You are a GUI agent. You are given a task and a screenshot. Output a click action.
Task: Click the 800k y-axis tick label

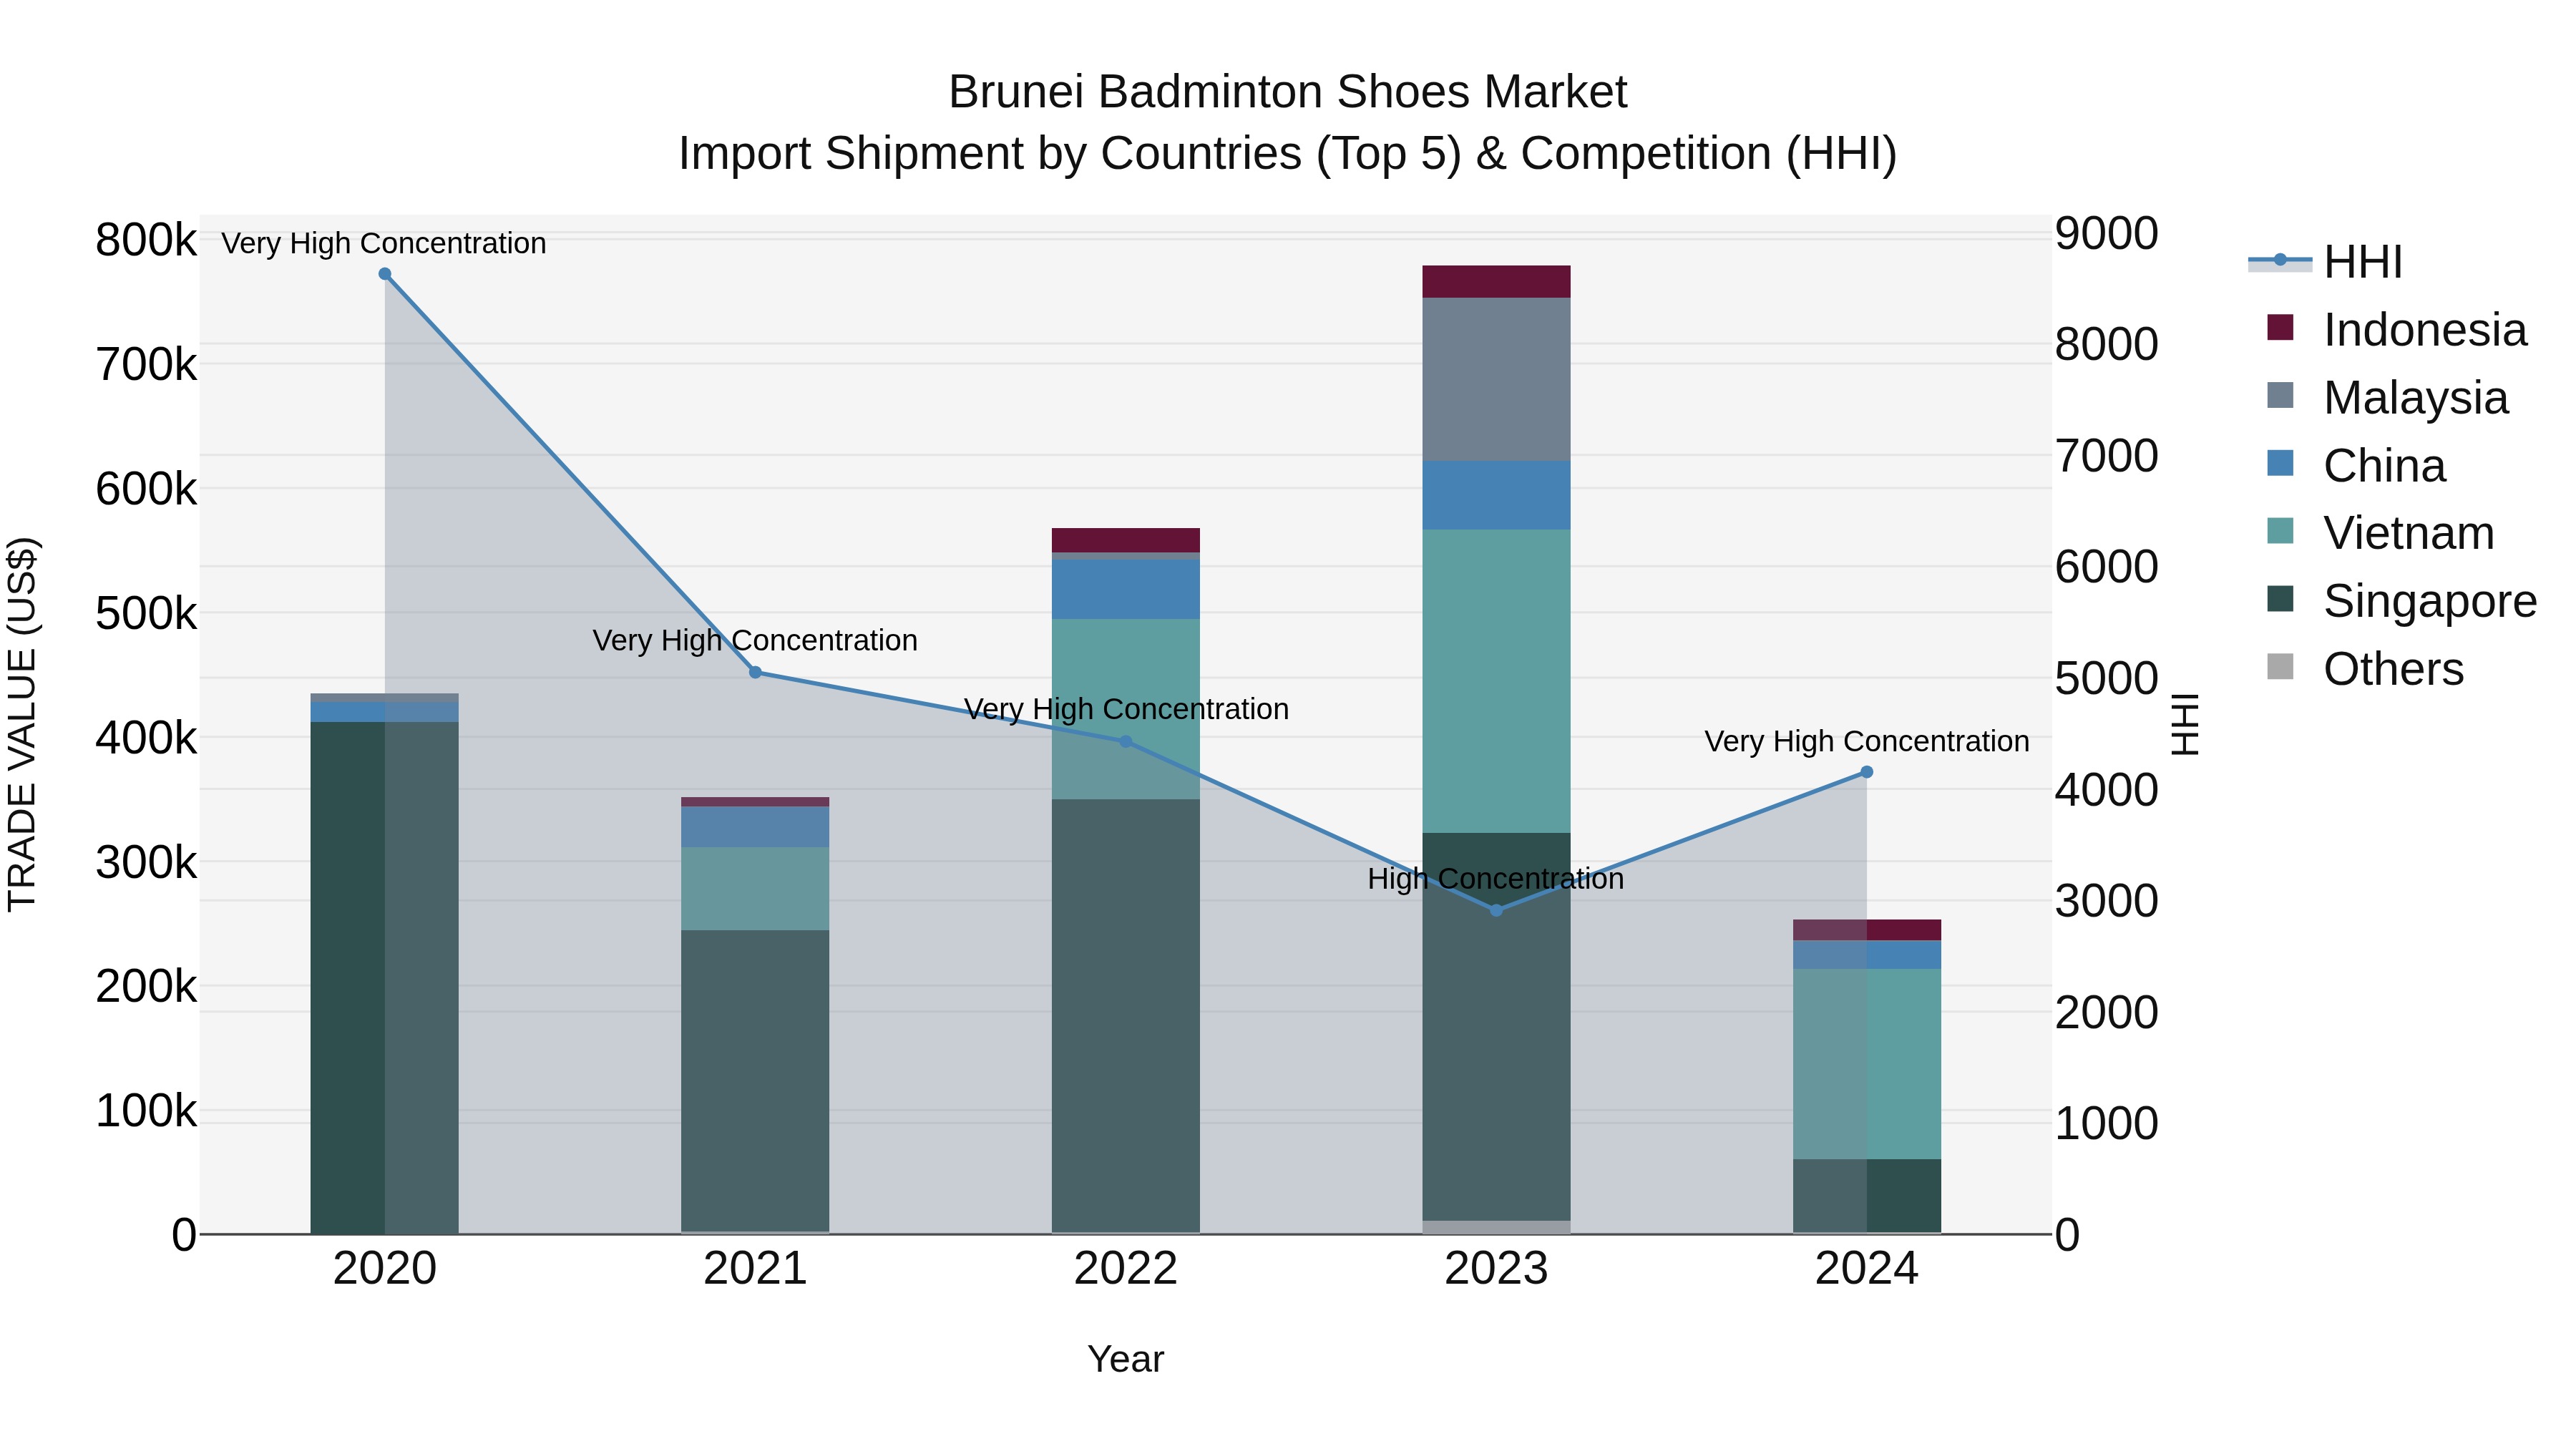tap(146, 240)
